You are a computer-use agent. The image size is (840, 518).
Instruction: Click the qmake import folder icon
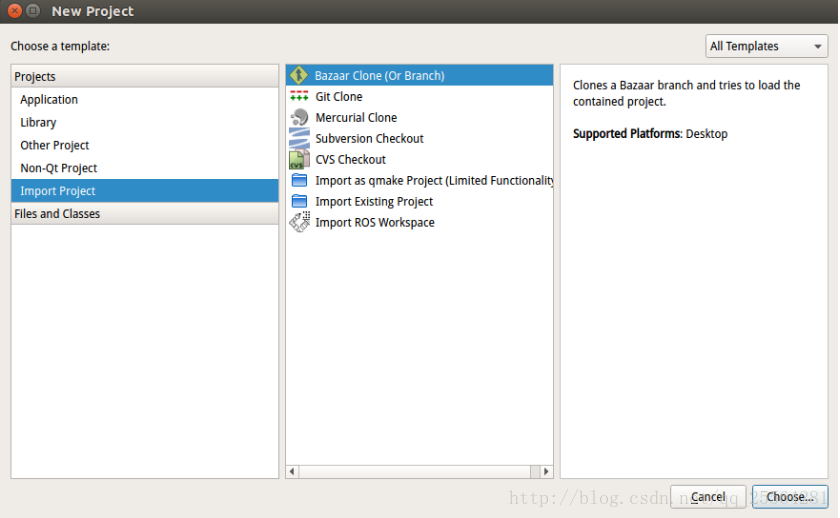click(299, 180)
